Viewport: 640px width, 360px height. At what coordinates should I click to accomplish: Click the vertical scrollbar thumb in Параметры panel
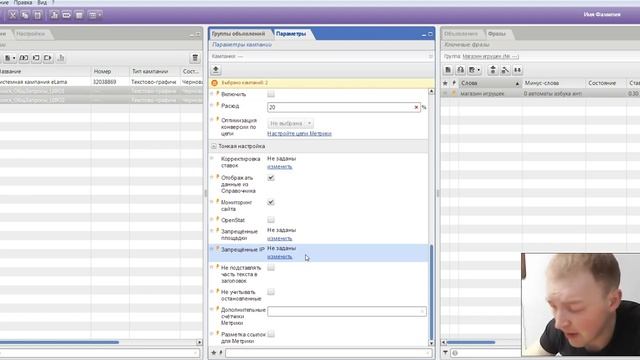point(431,292)
